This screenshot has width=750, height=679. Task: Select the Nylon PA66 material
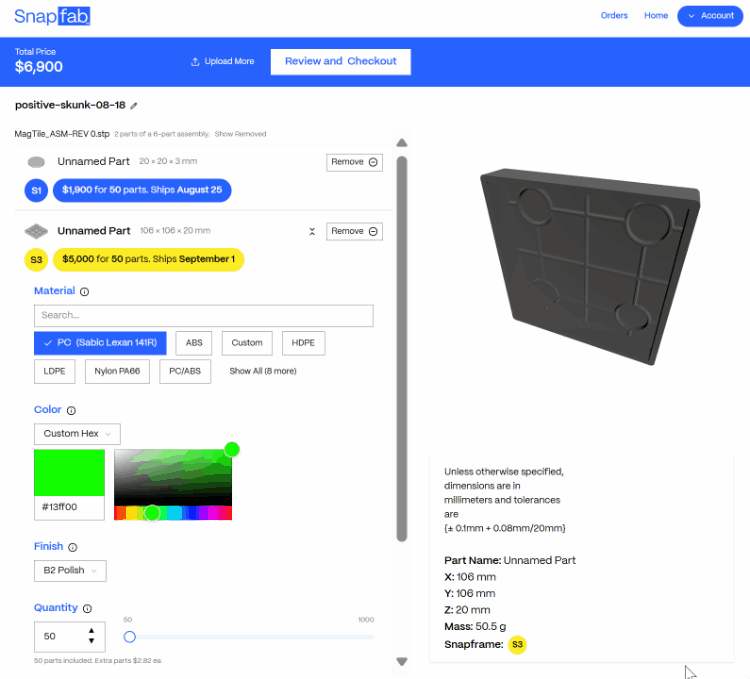click(x=117, y=372)
